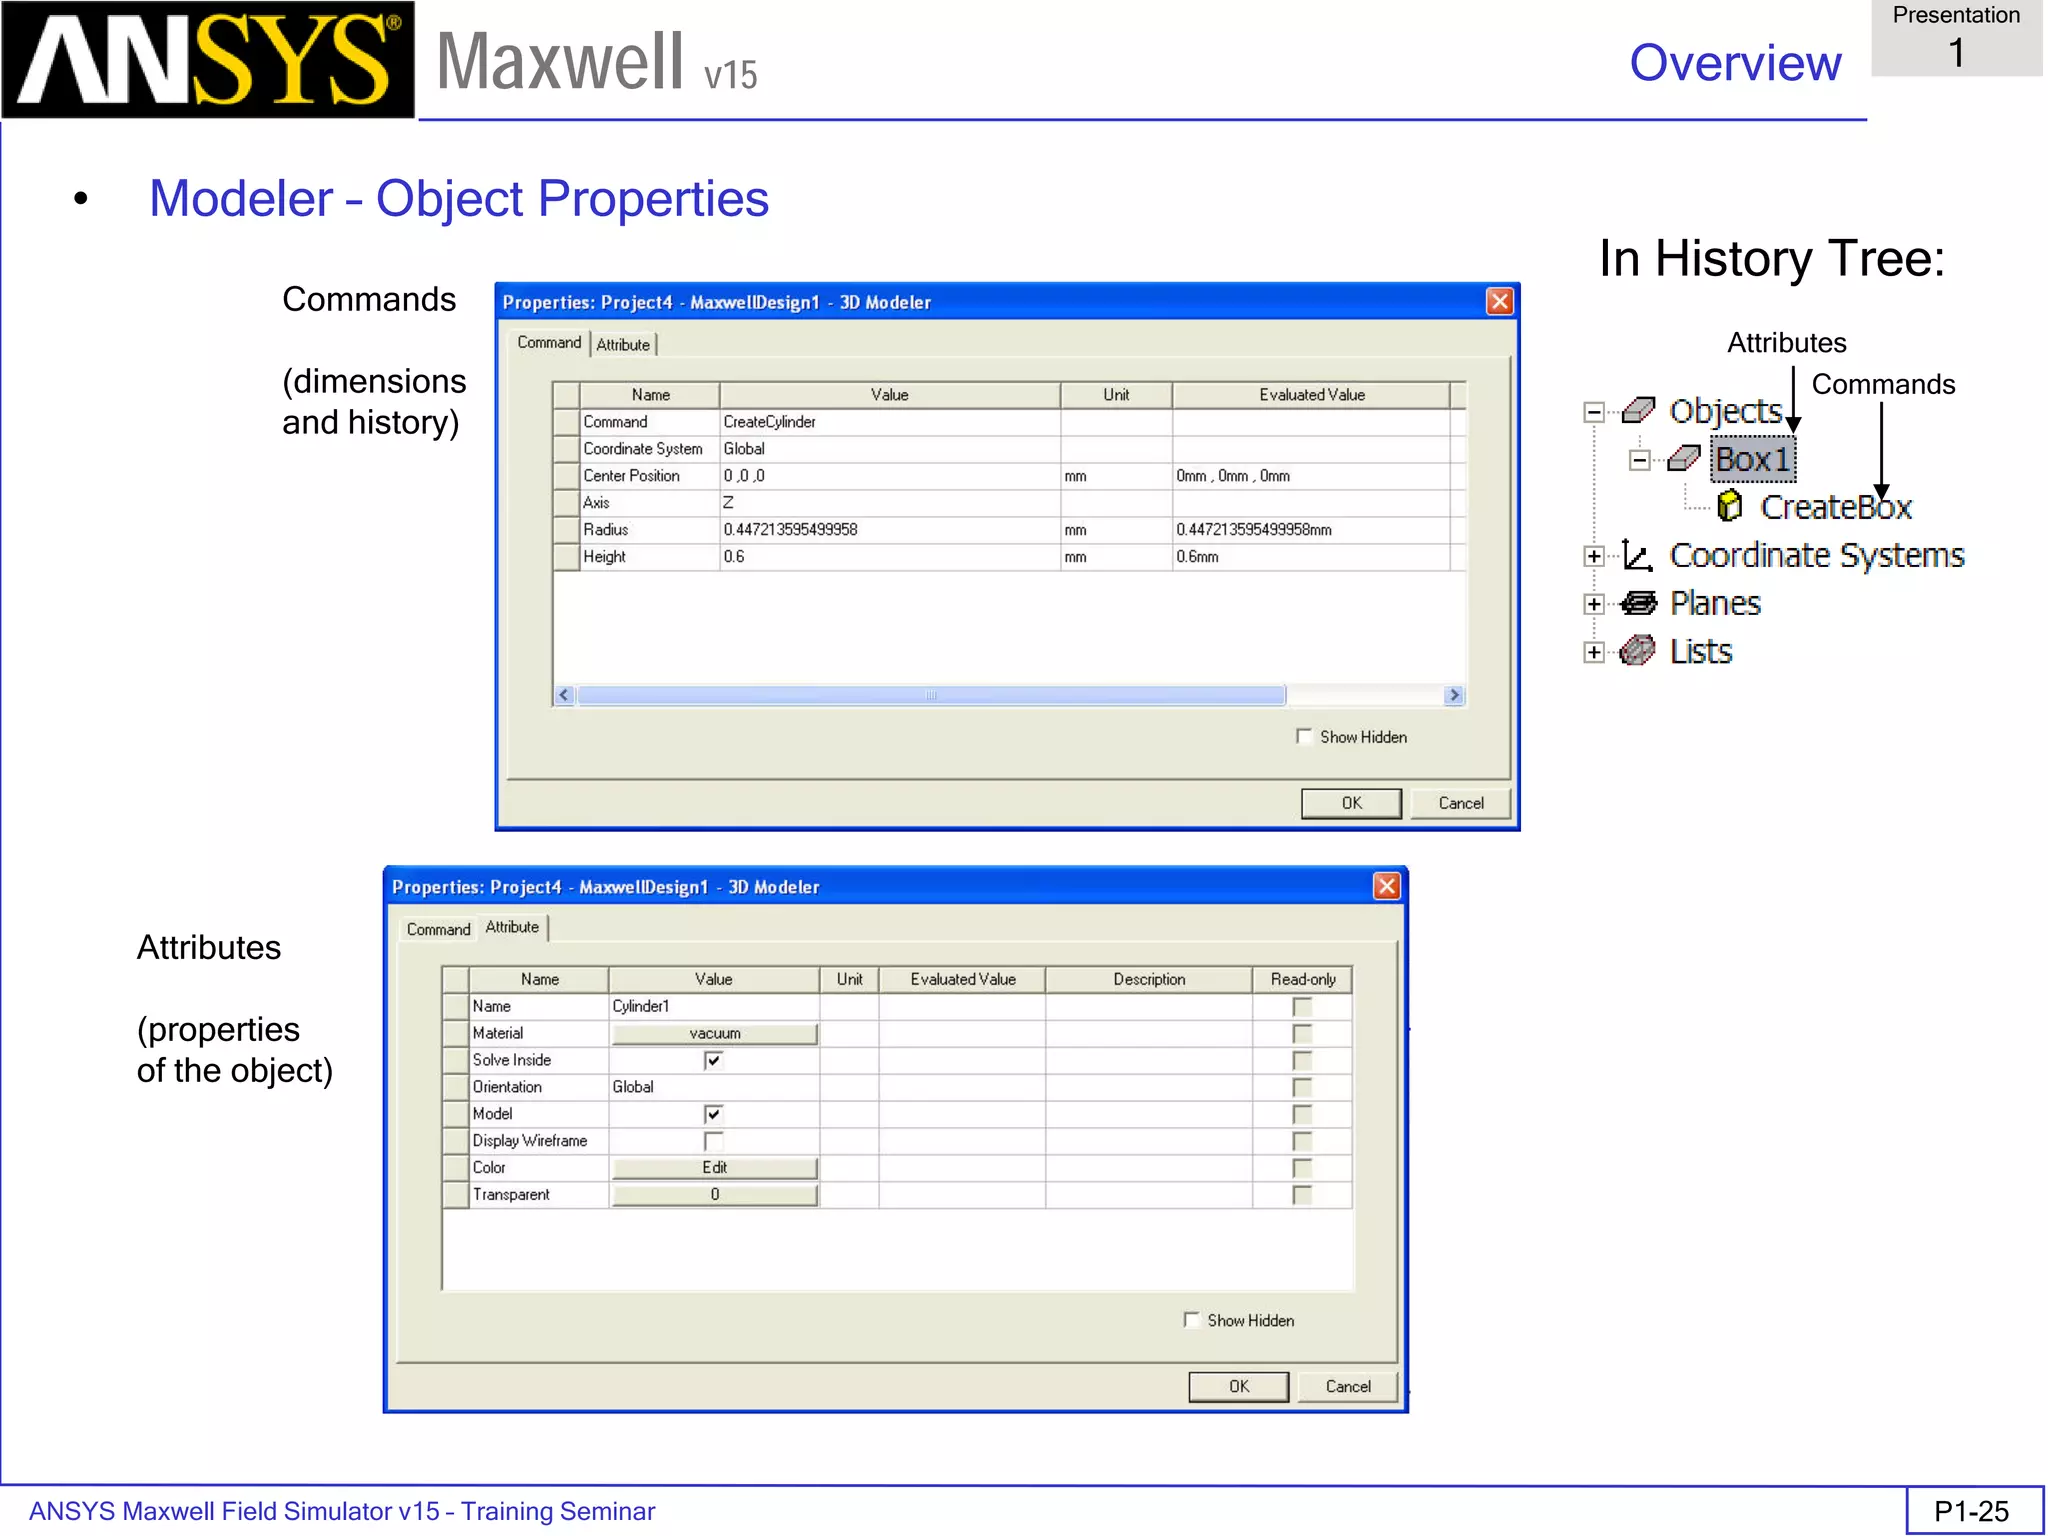Toggle Read-only checkbox for Name row
Image resolution: width=2048 pixels, height=1536 pixels.
1302,1007
